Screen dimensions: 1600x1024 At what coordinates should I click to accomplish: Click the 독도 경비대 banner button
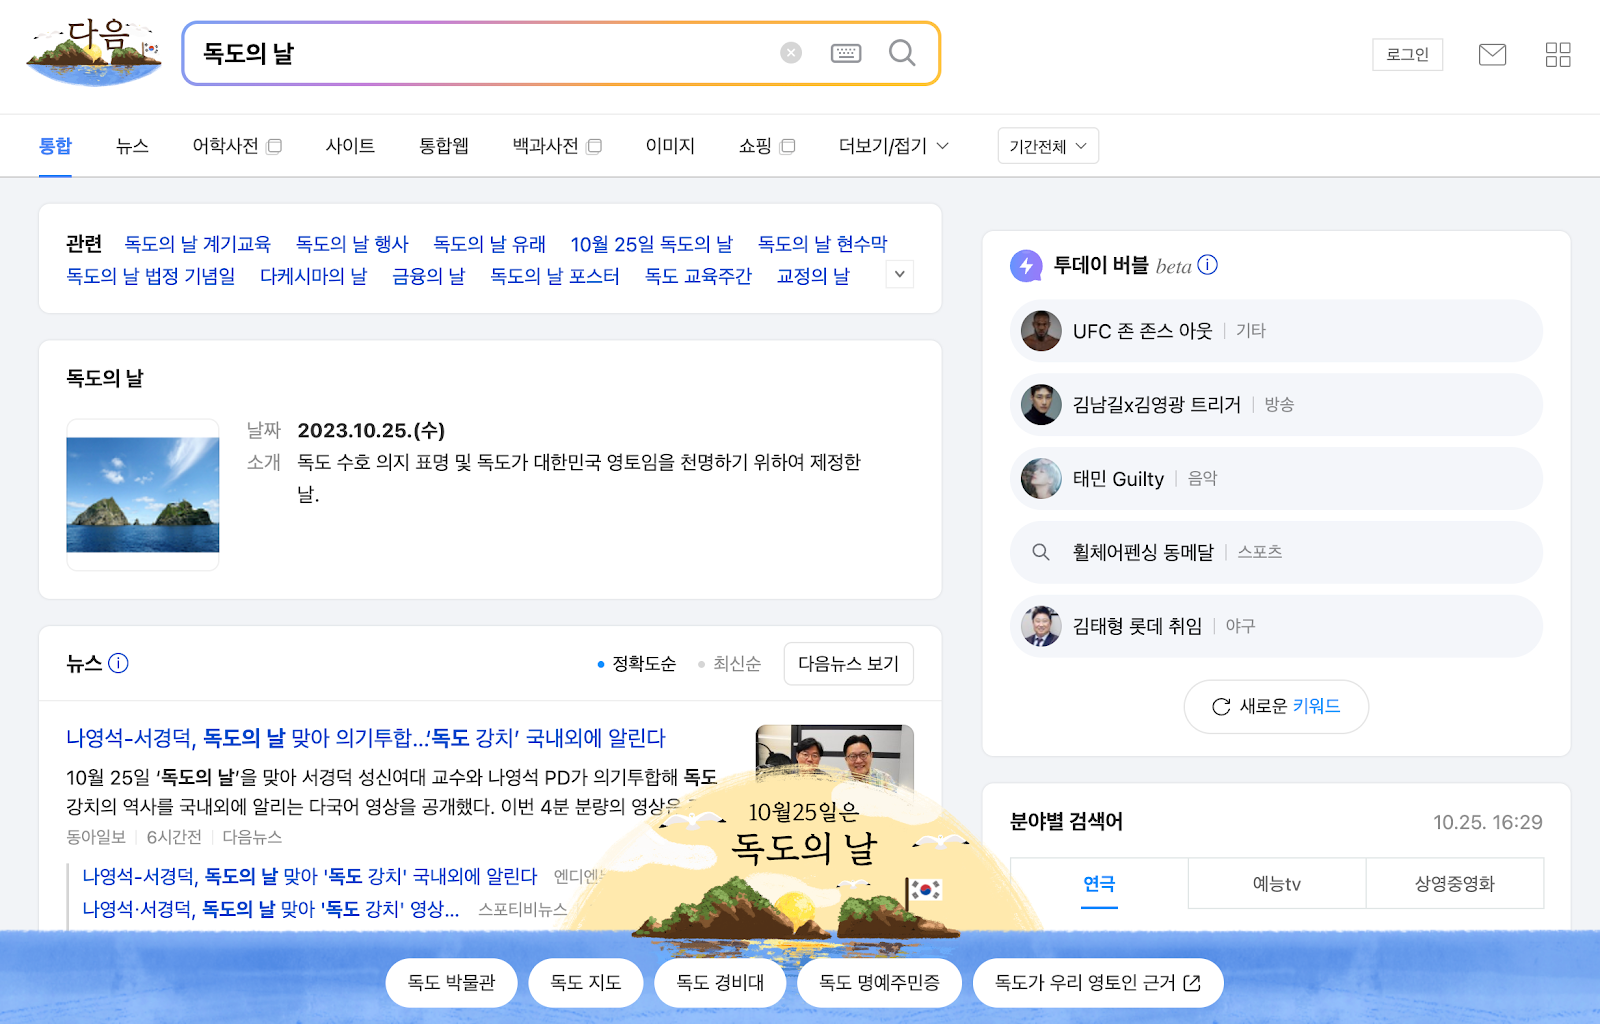coord(720,983)
